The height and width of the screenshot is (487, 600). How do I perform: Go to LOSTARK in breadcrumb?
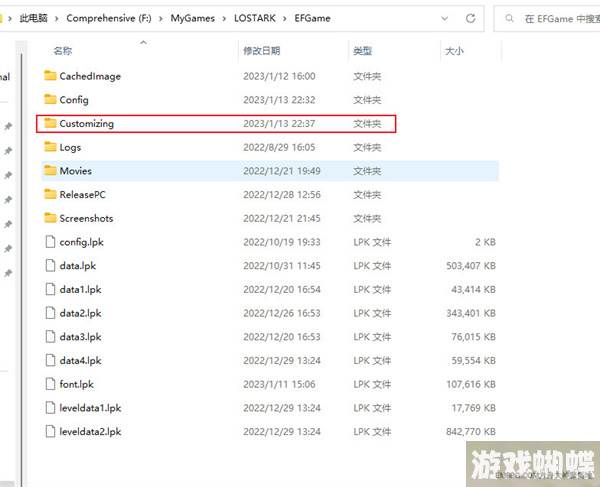point(254,18)
